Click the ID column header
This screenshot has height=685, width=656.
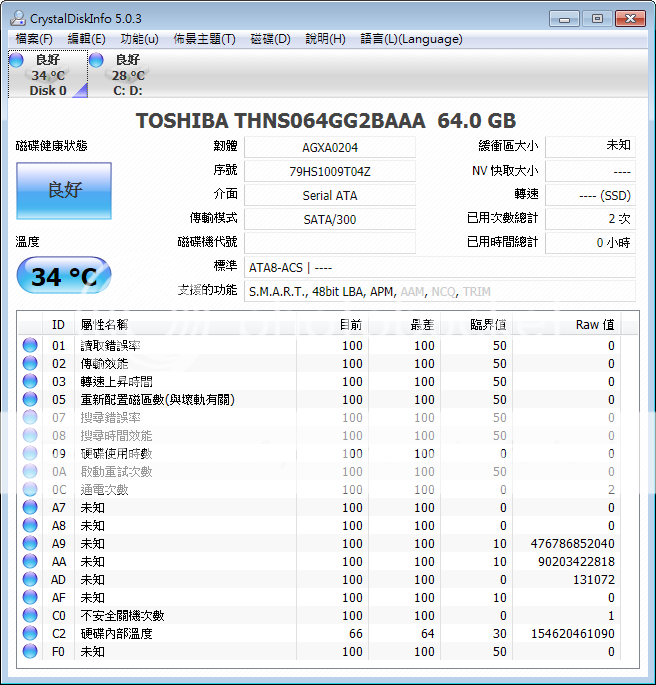click(59, 325)
